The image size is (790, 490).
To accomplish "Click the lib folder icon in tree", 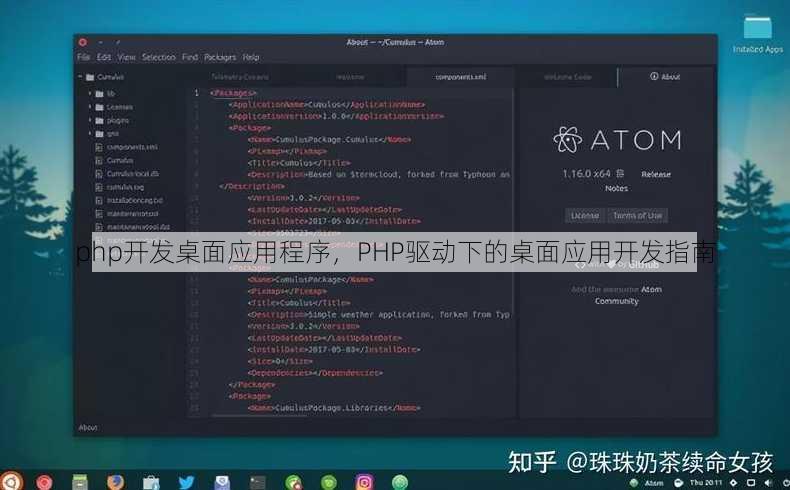I will pyautogui.click(x=99, y=94).
